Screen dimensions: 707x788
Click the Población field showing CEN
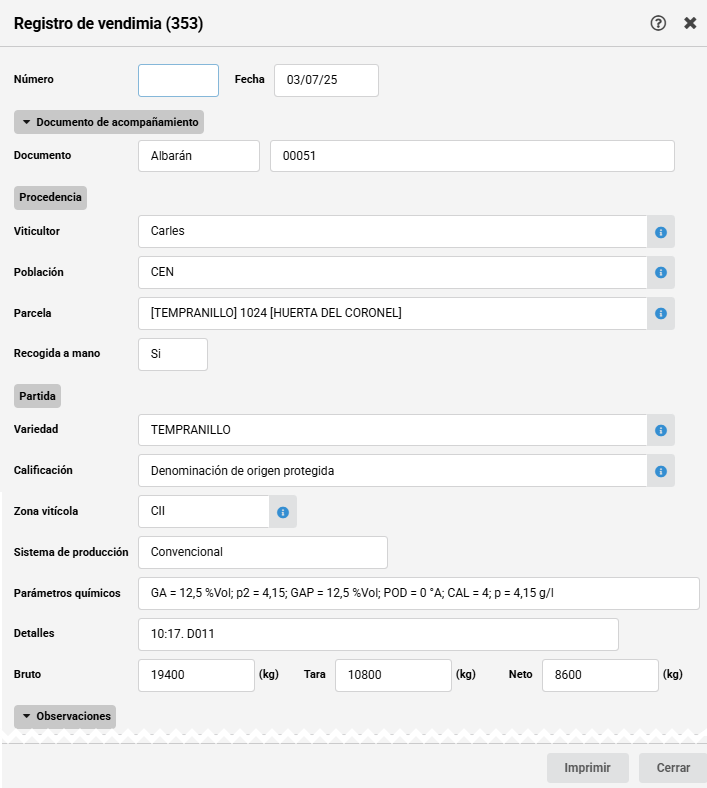[392, 272]
